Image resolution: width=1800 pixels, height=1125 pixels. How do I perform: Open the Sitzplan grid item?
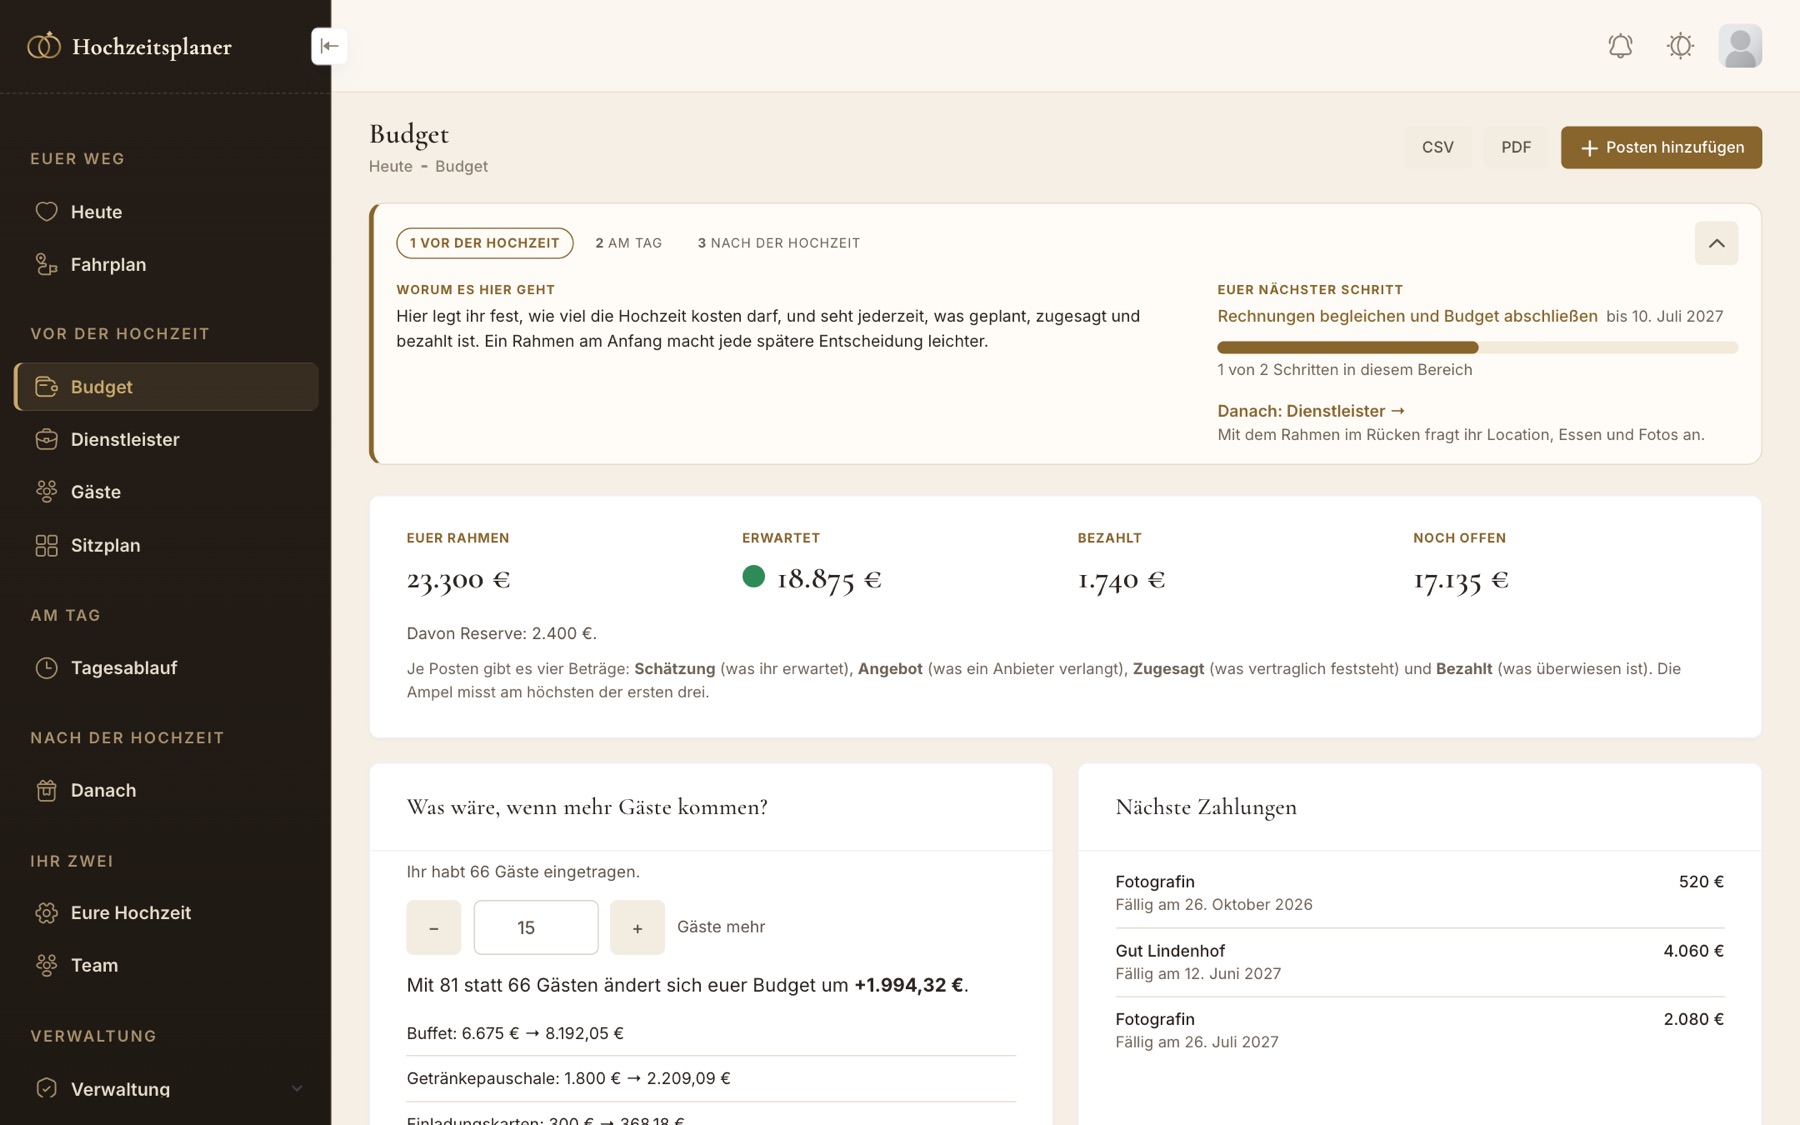166,545
